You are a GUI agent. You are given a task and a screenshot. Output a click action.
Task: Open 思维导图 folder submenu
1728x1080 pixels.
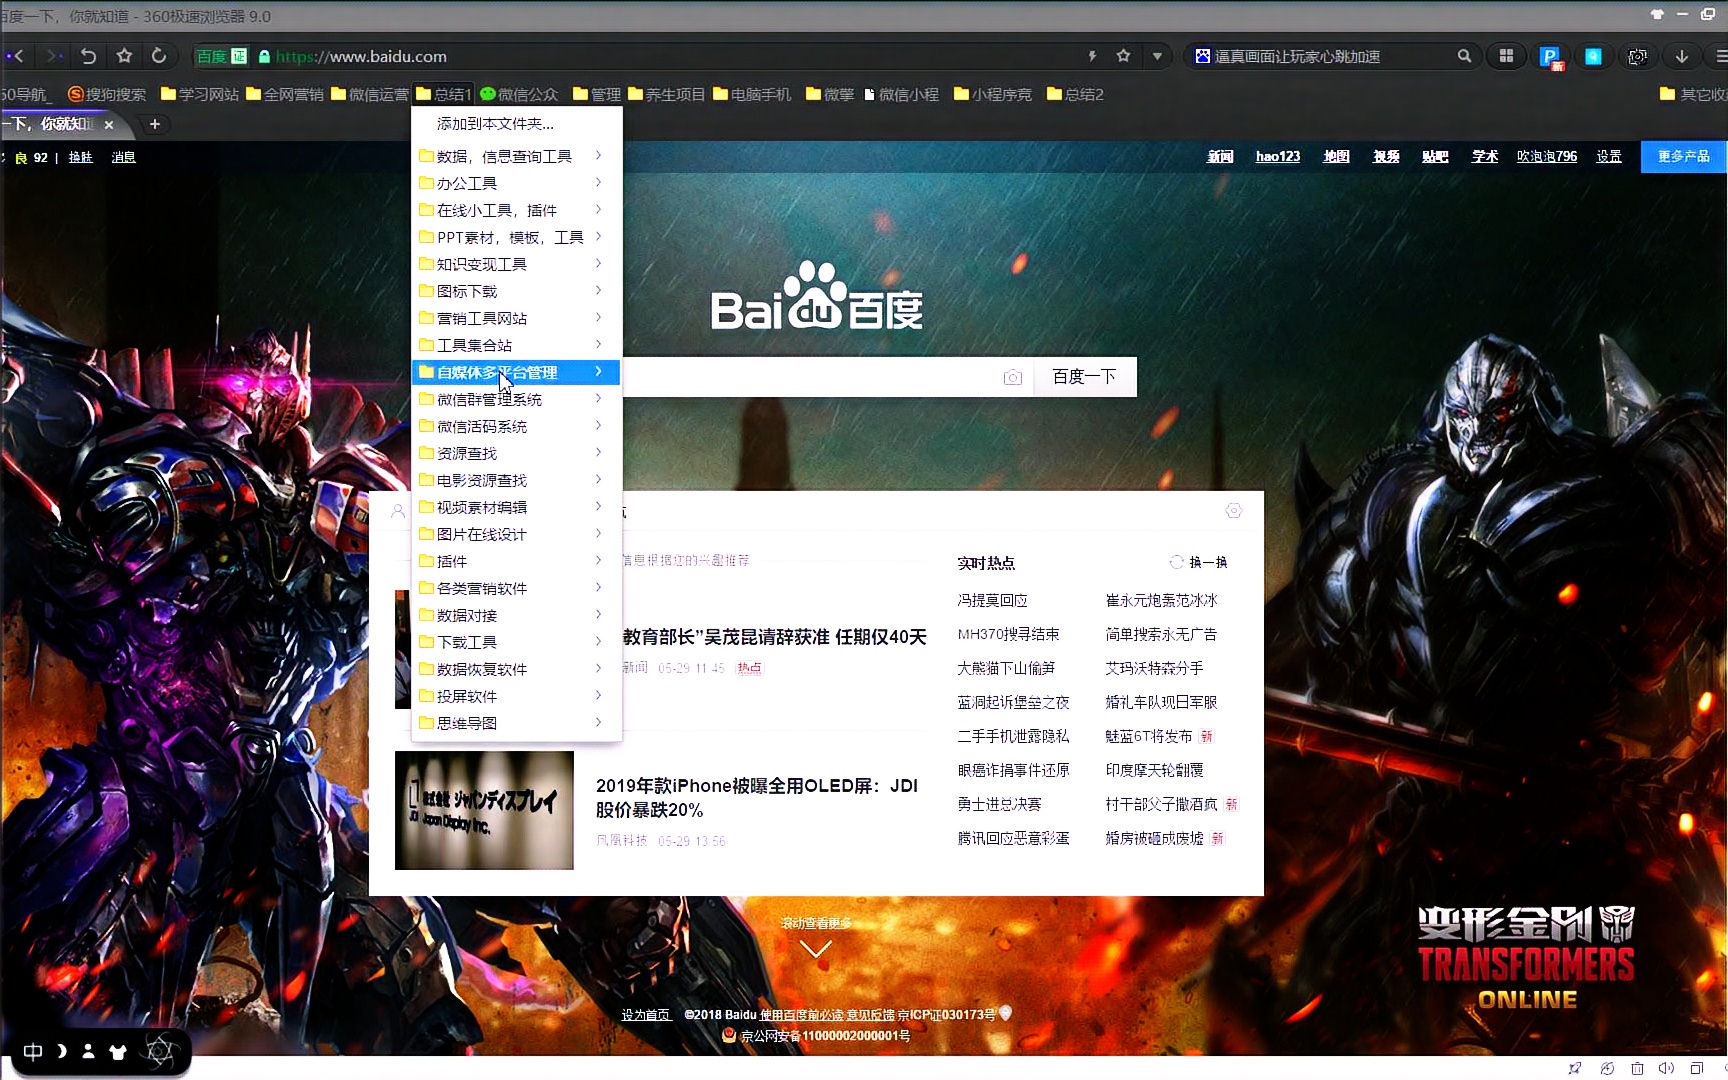[516, 723]
